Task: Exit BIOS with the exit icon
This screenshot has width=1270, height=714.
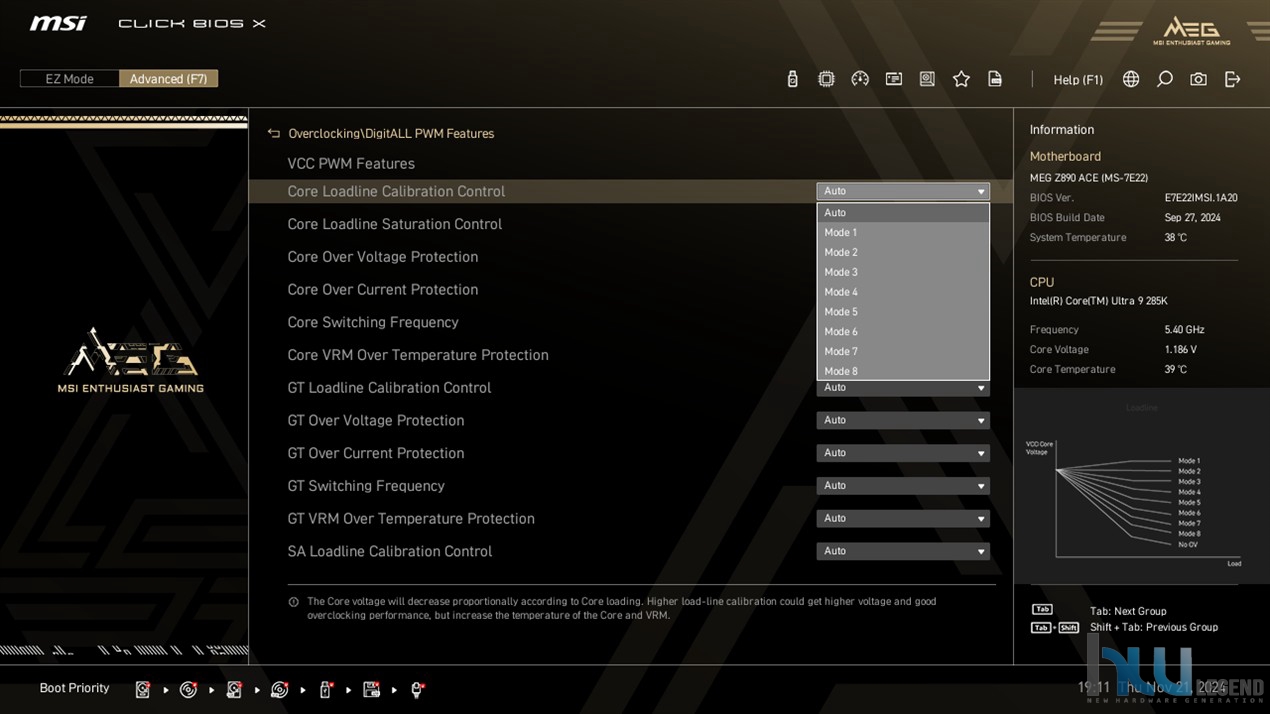Action: pyautogui.click(x=1232, y=79)
